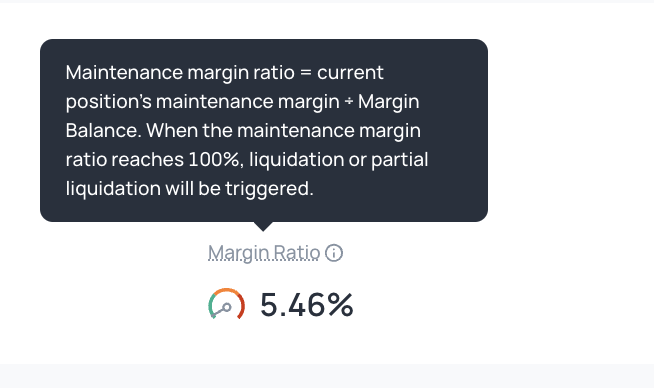
Task: Click the "100%" text in the tooltip
Action: click(x=214, y=159)
